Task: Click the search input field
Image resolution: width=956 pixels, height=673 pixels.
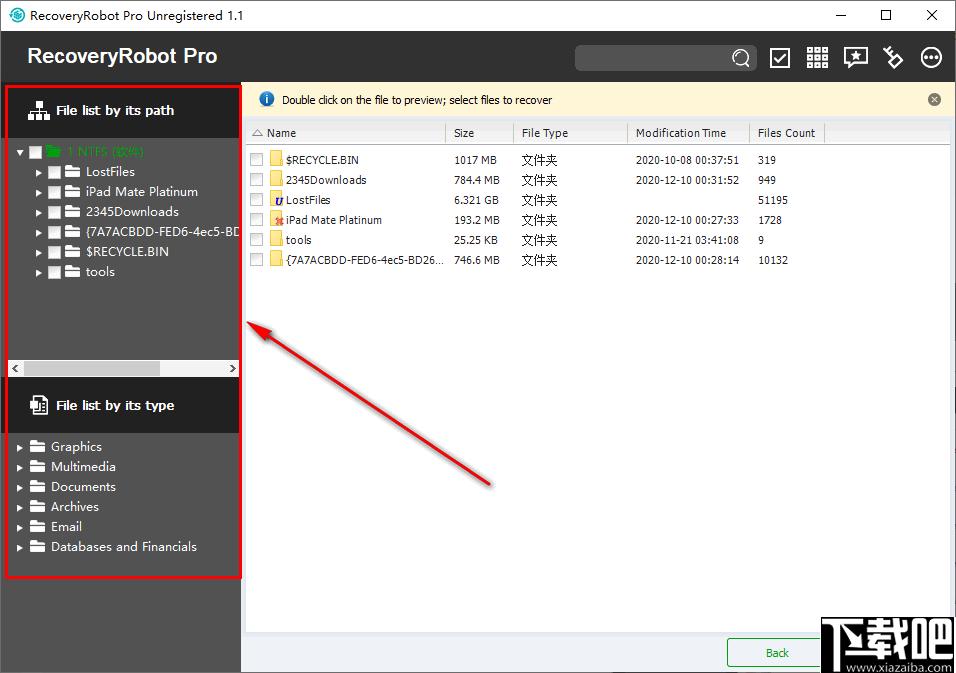Action: click(x=652, y=58)
